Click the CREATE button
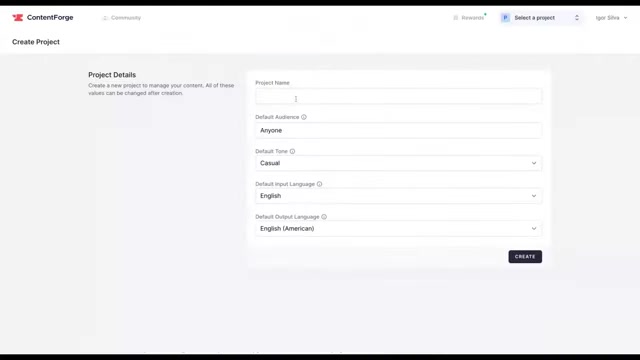 [x=525, y=257]
